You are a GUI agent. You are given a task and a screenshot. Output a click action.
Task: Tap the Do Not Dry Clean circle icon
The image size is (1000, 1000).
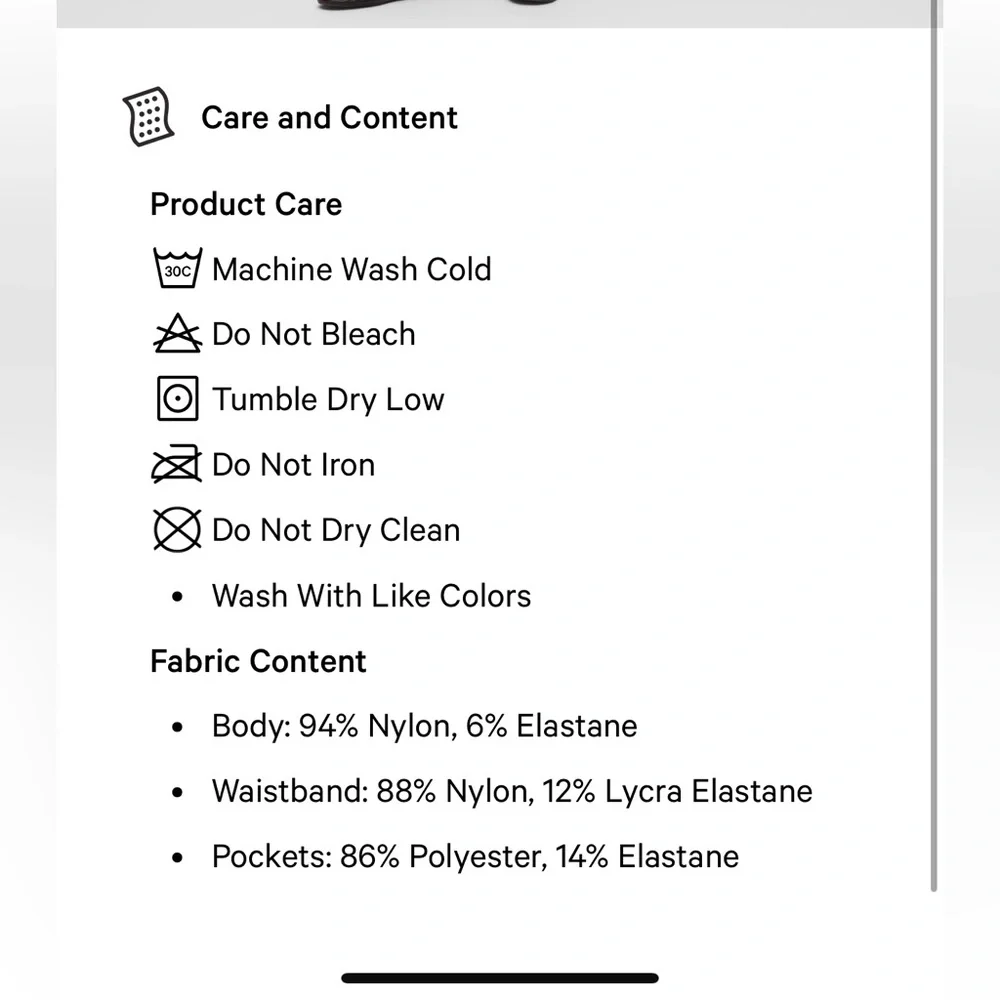point(177,530)
